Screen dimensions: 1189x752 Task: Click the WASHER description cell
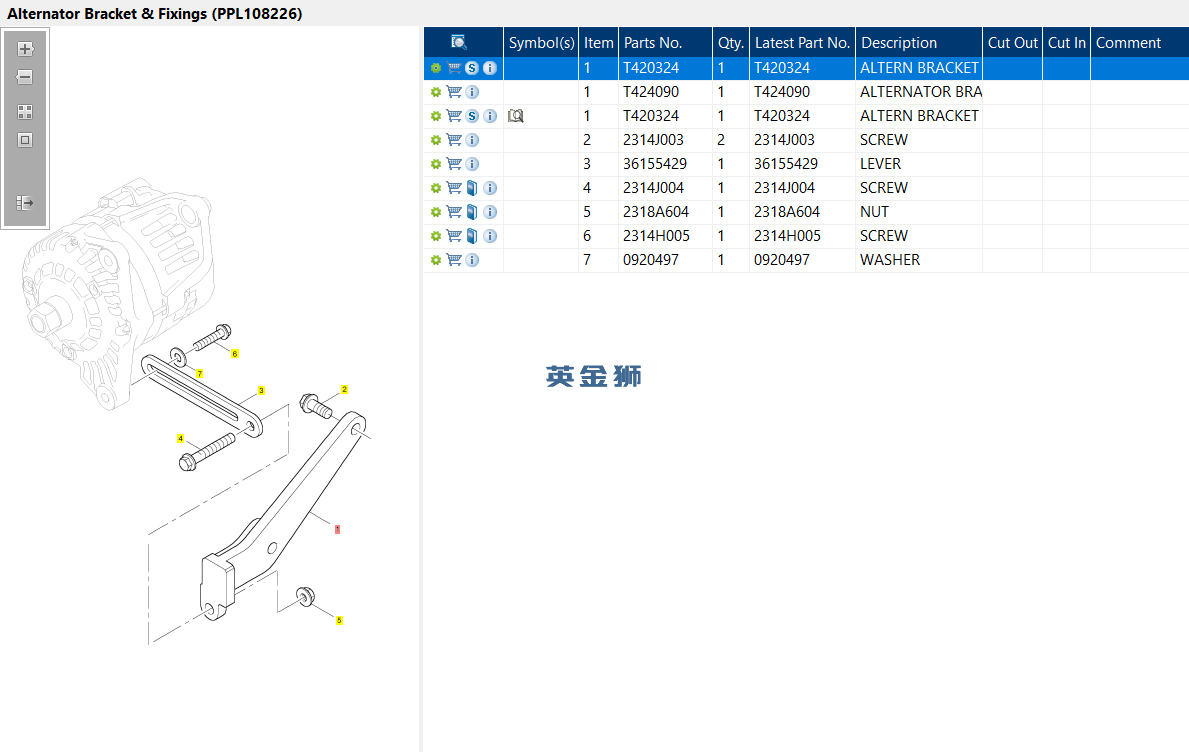(x=919, y=260)
